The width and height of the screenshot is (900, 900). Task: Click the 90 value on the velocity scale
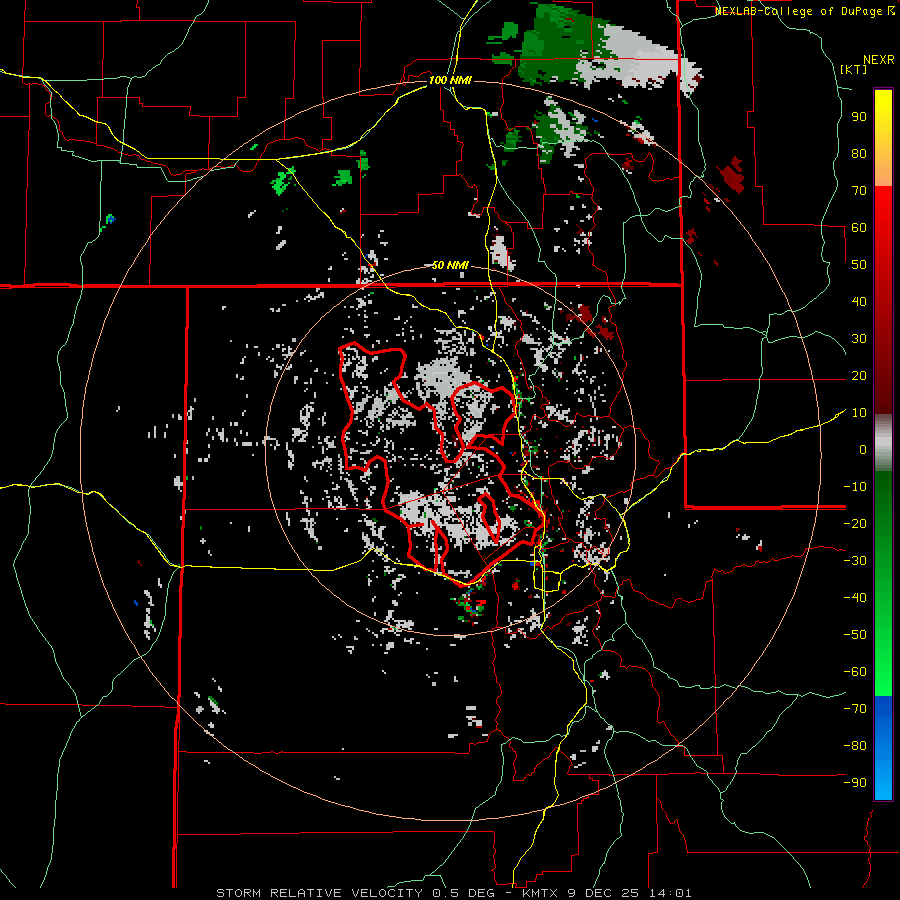[x=859, y=117]
